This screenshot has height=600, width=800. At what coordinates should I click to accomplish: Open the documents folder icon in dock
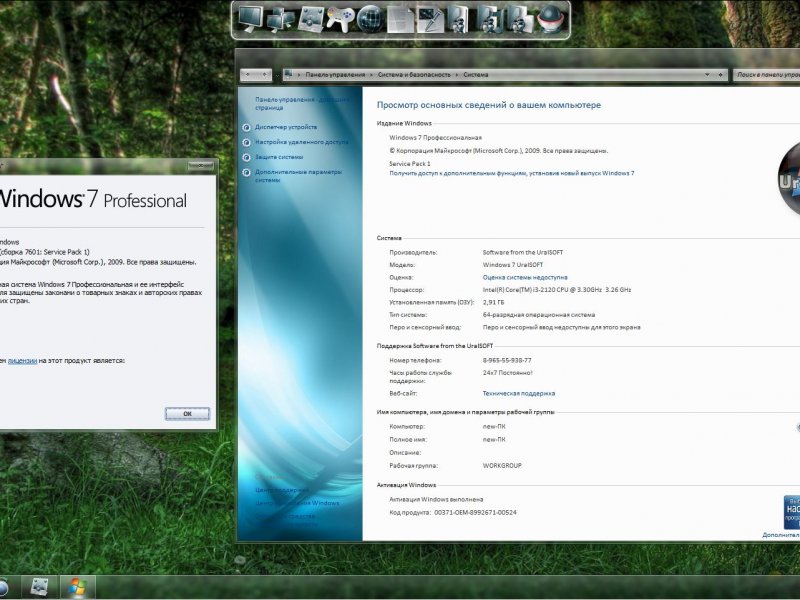tap(519, 20)
